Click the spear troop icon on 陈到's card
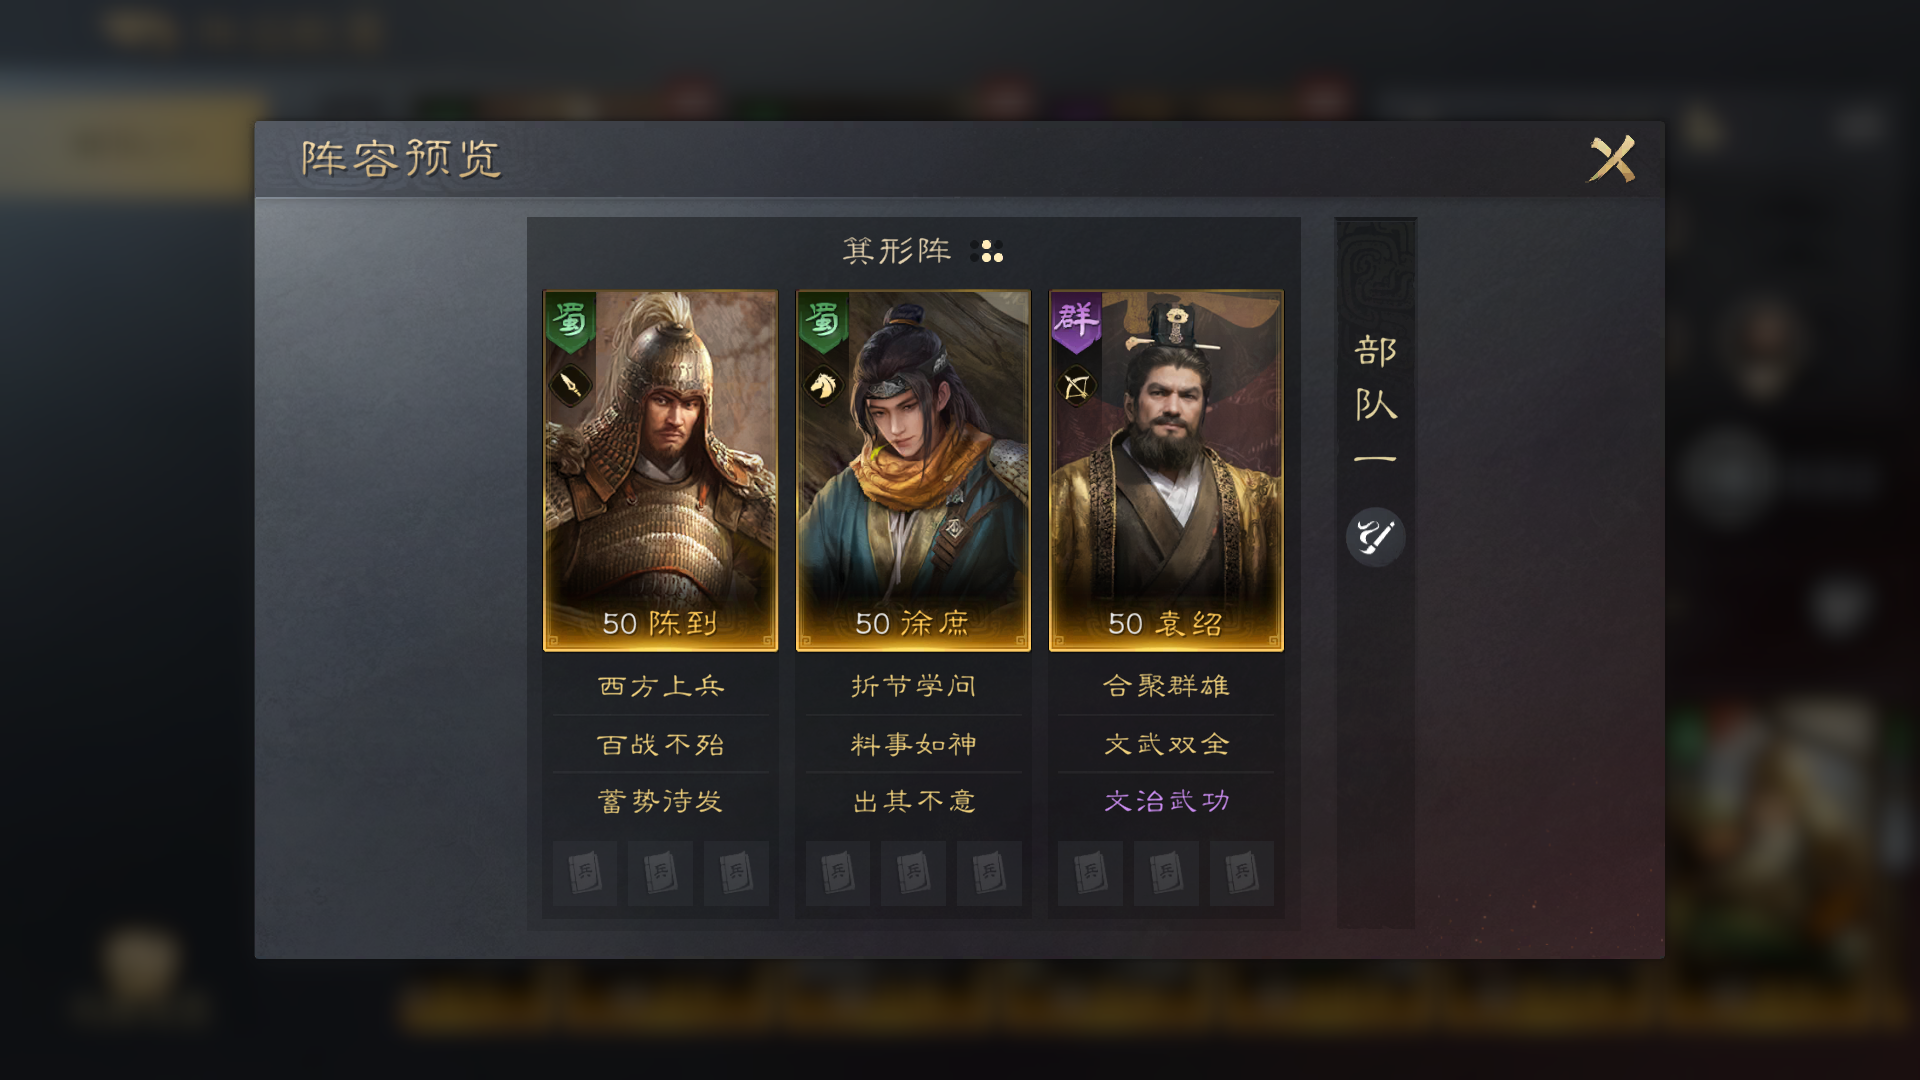 click(x=570, y=385)
